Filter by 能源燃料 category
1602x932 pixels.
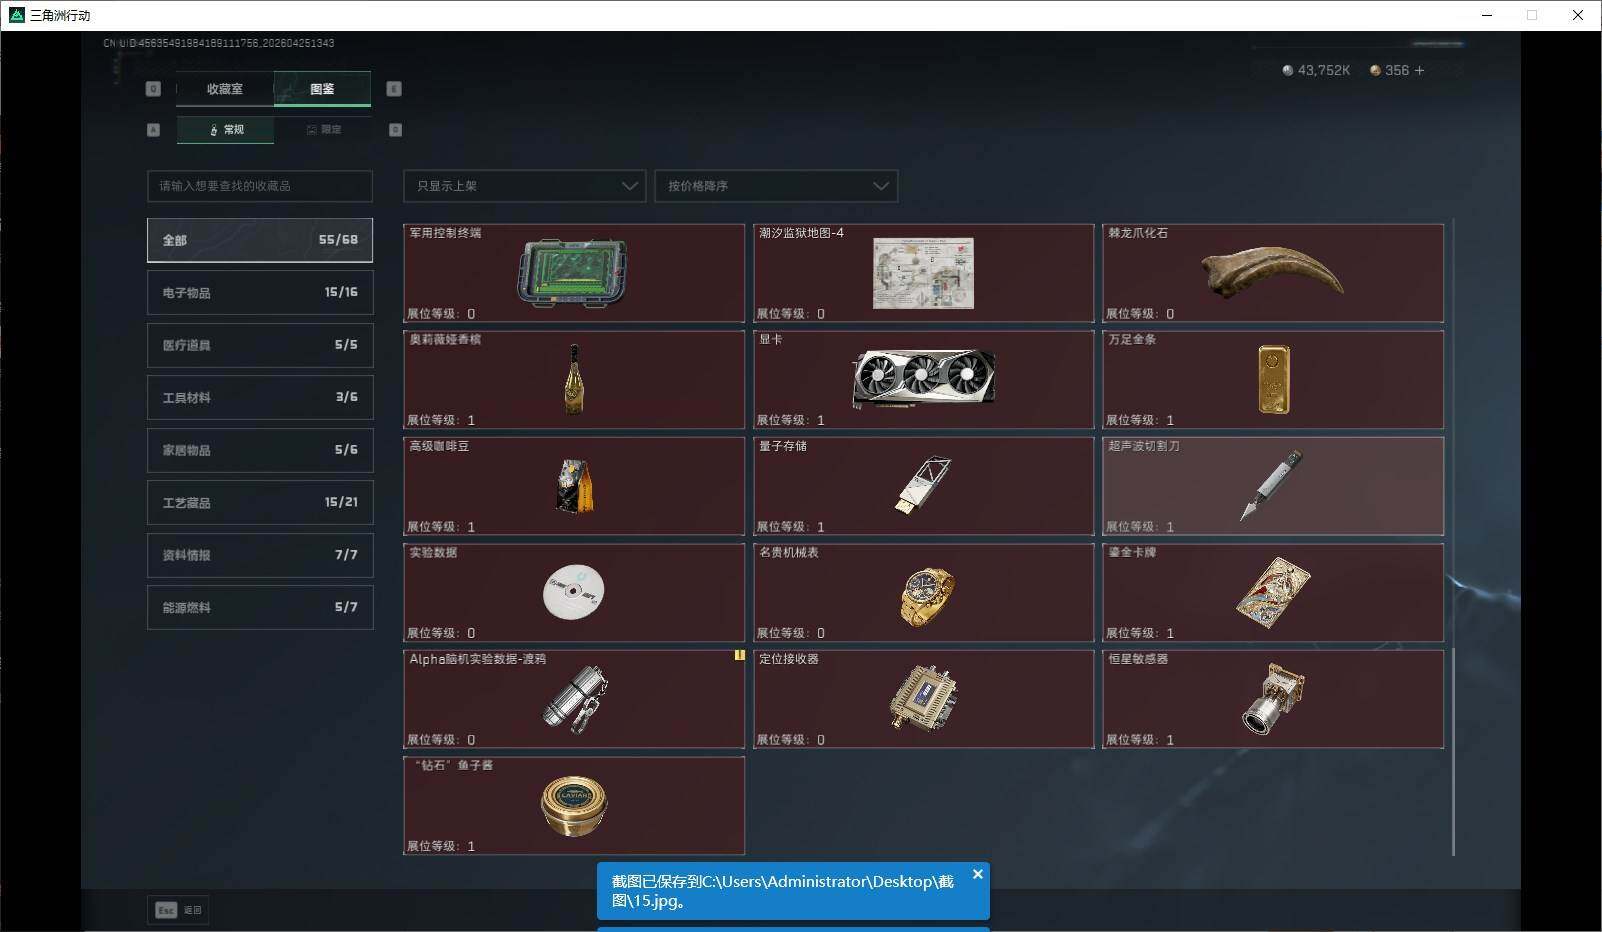click(x=260, y=607)
